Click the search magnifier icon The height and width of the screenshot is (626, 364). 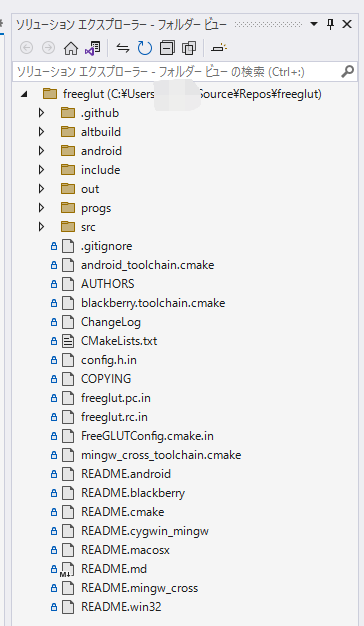[348, 72]
